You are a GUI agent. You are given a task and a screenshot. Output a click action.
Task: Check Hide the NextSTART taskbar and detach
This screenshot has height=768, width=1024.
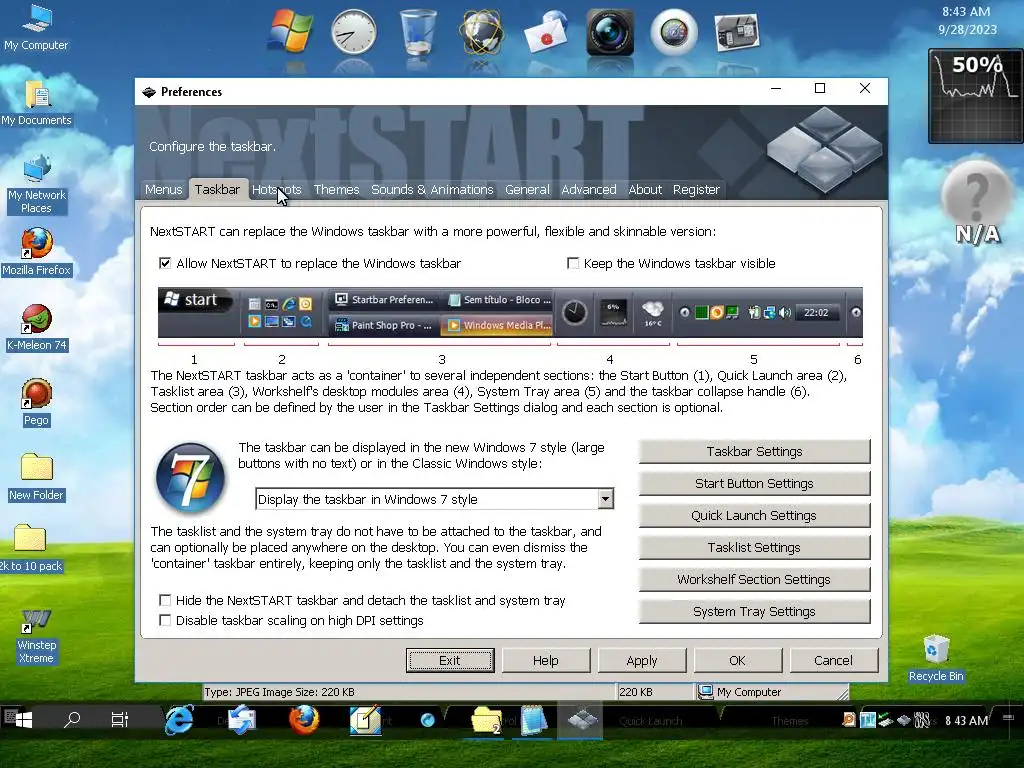point(165,600)
